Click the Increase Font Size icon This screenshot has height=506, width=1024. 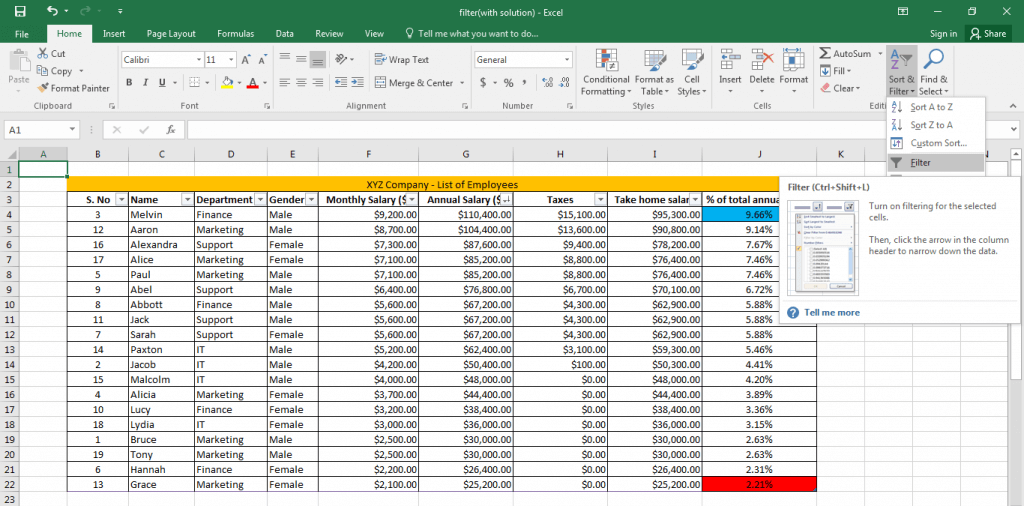click(246, 60)
